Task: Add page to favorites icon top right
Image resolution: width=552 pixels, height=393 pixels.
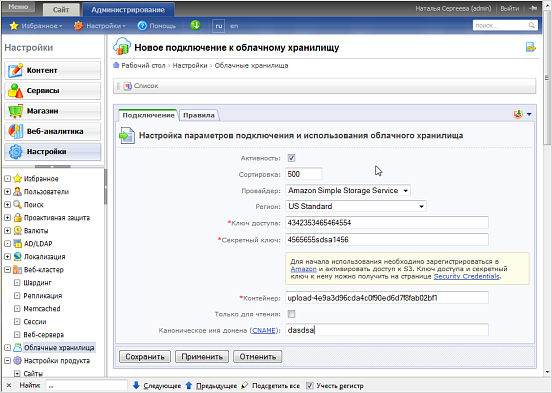Action: point(531,47)
